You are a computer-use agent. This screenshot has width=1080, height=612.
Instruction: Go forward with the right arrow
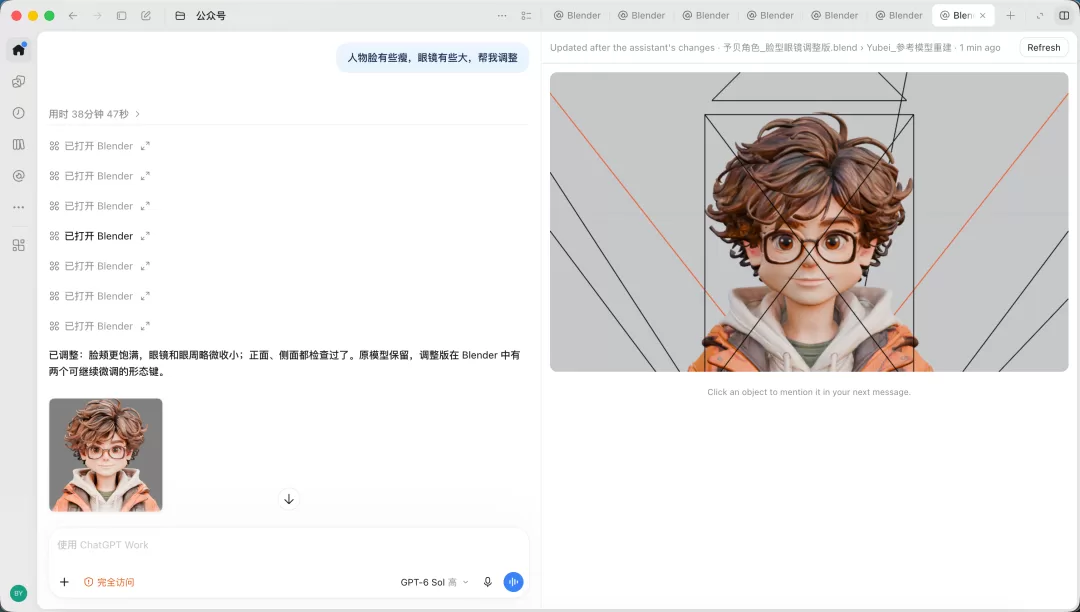[x=97, y=15]
